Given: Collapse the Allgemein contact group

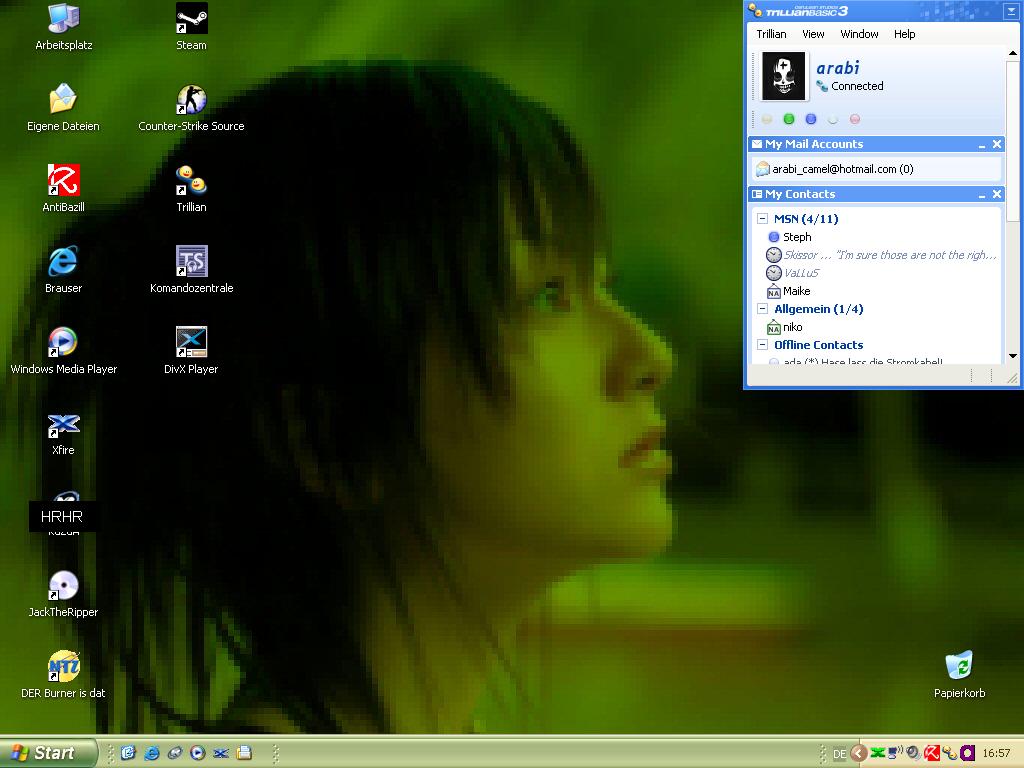Looking at the screenshot, I should click(763, 309).
